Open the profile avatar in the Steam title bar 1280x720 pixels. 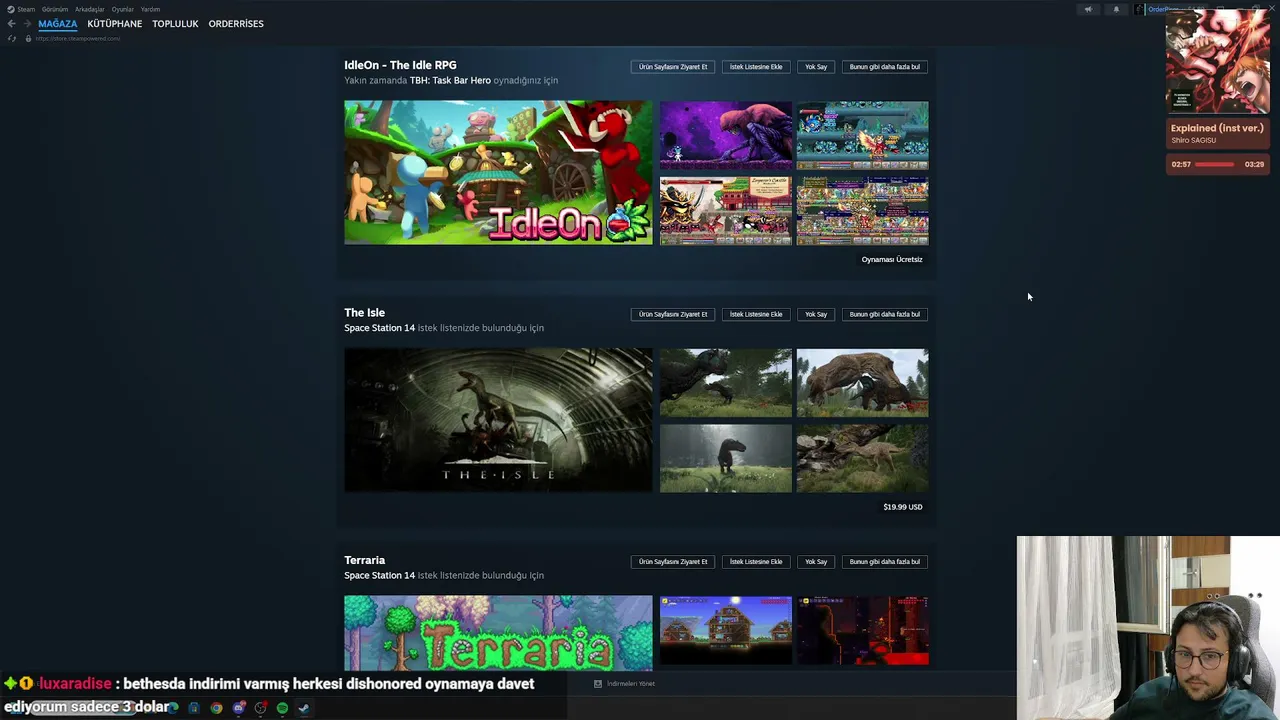[1139, 10]
